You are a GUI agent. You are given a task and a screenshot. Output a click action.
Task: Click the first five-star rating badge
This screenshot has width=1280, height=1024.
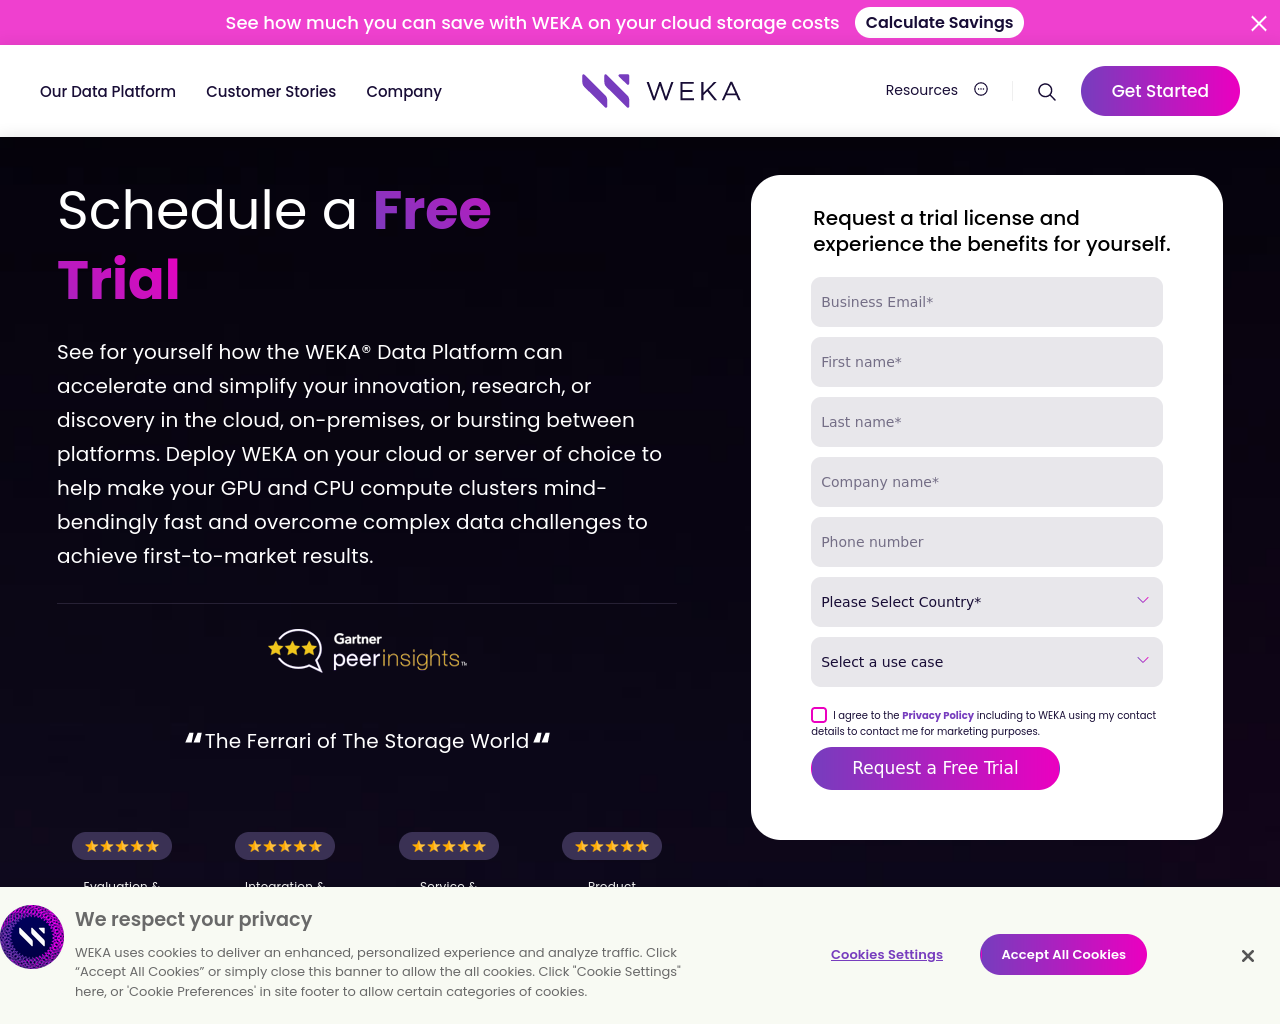coord(122,846)
